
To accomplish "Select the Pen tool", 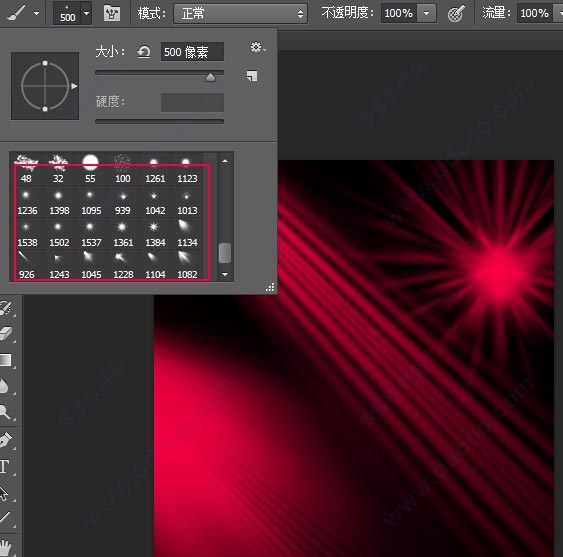I will [x=5, y=440].
